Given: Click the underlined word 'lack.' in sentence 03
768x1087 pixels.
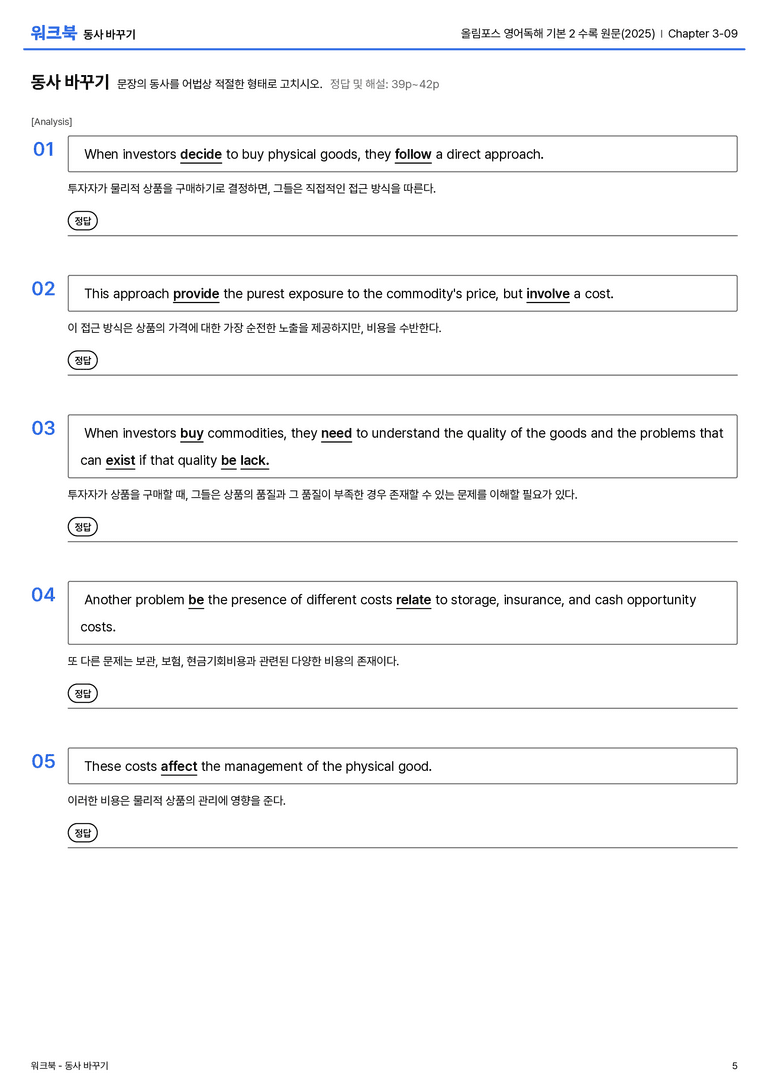Looking at the screenshot, I should point(254,460).
